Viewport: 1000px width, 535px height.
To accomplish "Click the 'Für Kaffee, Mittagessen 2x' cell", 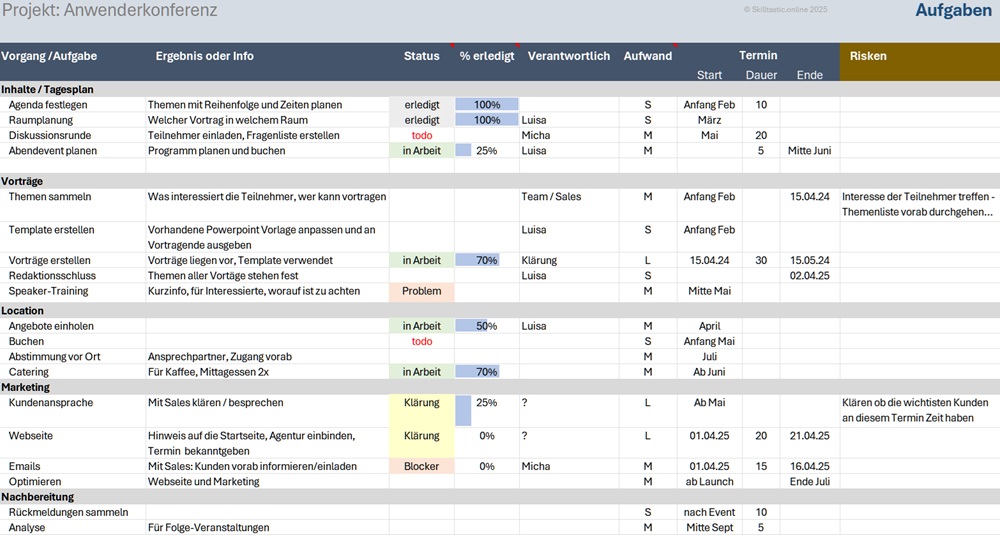I will point(268,372).
